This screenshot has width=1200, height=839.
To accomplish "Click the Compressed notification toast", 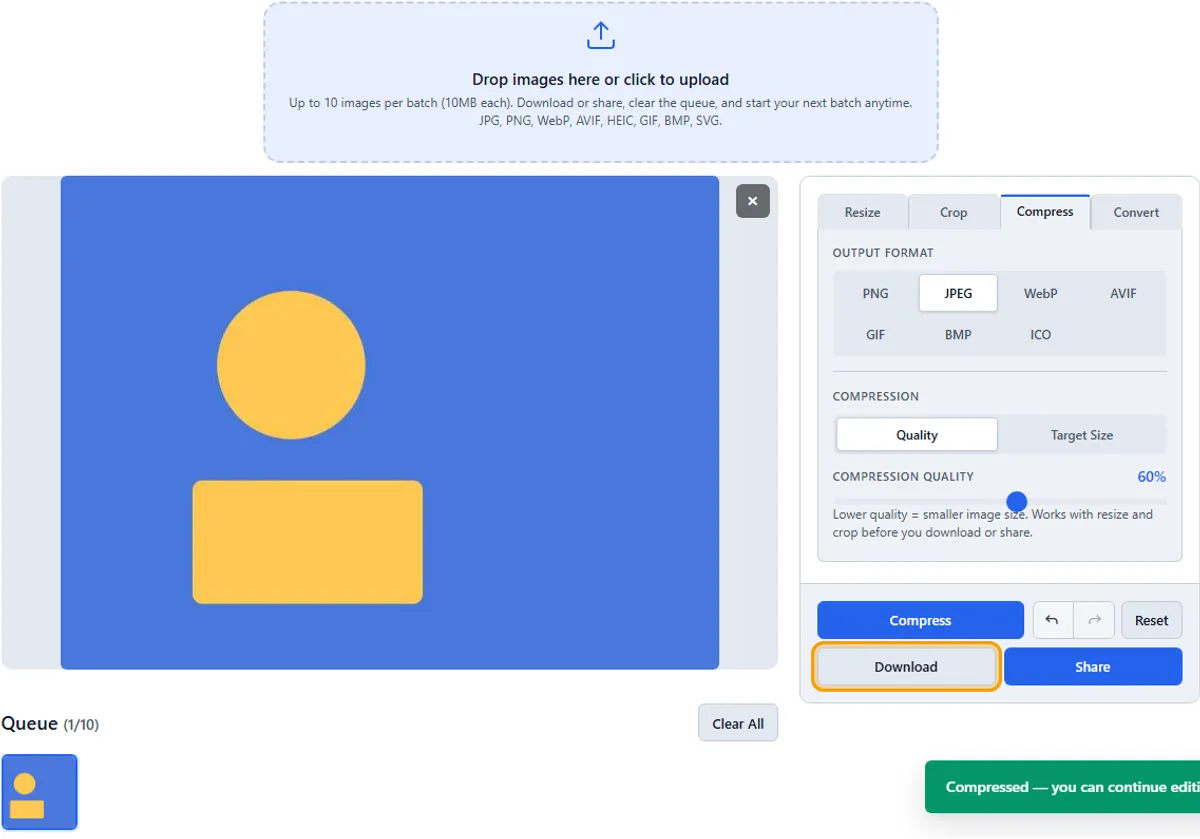I will click(1062, 787).
